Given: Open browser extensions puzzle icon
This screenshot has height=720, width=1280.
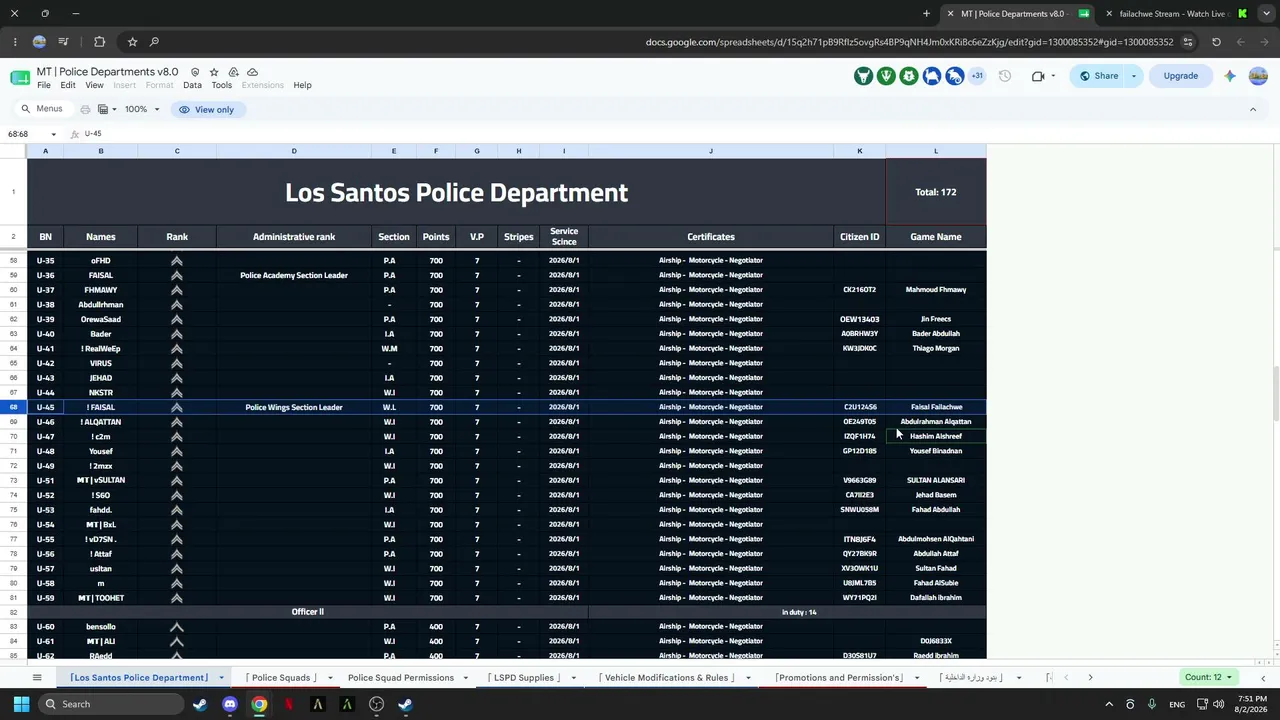Looking at the screenshot, I should tap(99, 42).
